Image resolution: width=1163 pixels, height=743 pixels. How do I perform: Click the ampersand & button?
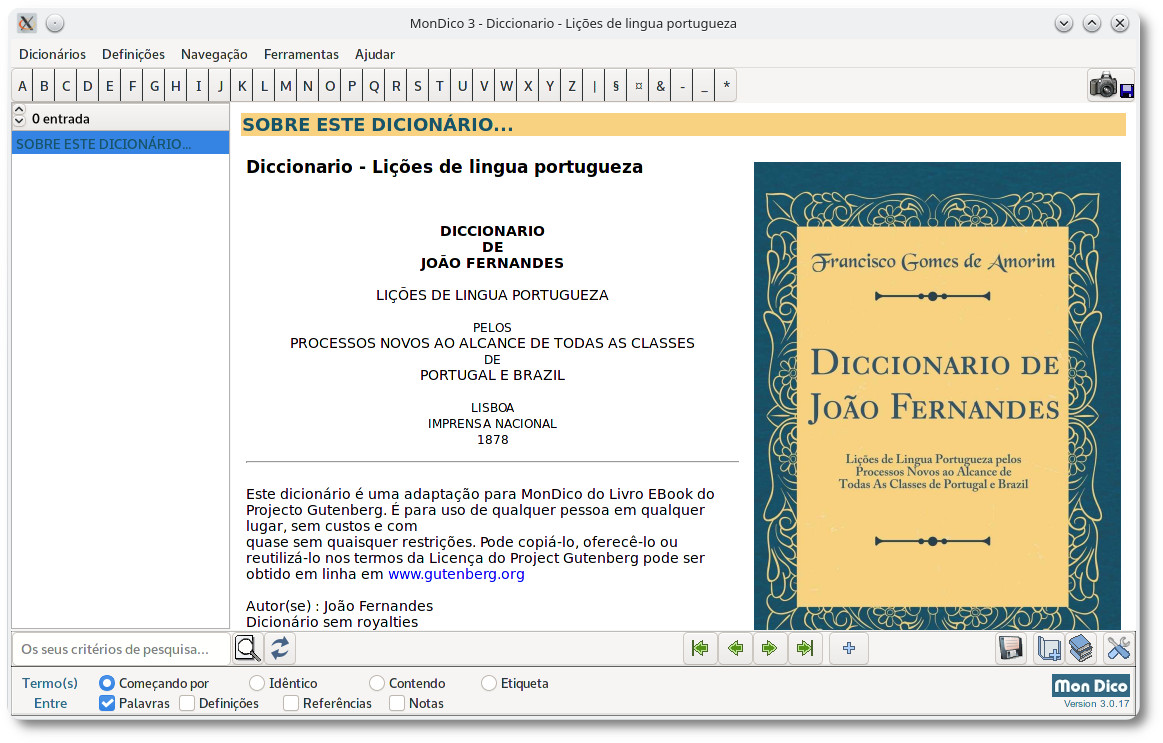660,85
